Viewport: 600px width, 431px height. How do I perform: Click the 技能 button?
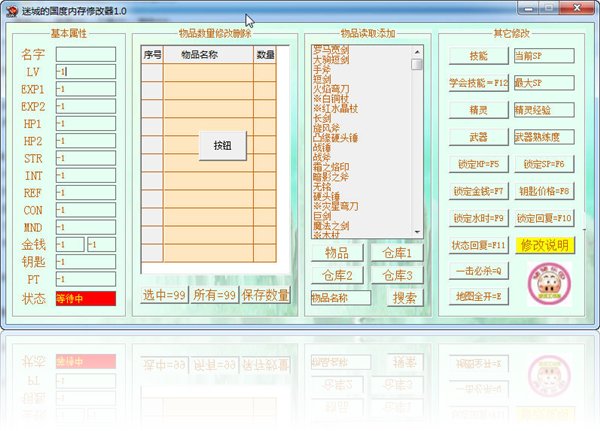point(479,56)
